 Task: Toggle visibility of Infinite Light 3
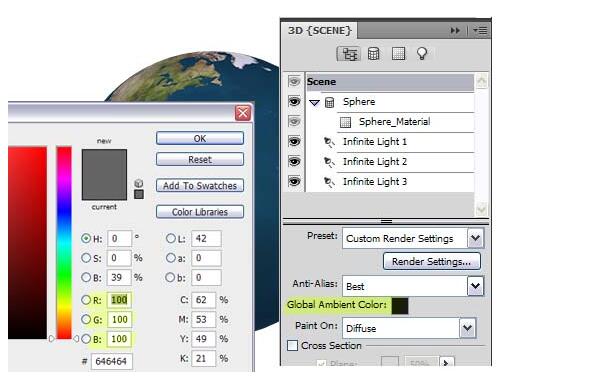[294, 182]
